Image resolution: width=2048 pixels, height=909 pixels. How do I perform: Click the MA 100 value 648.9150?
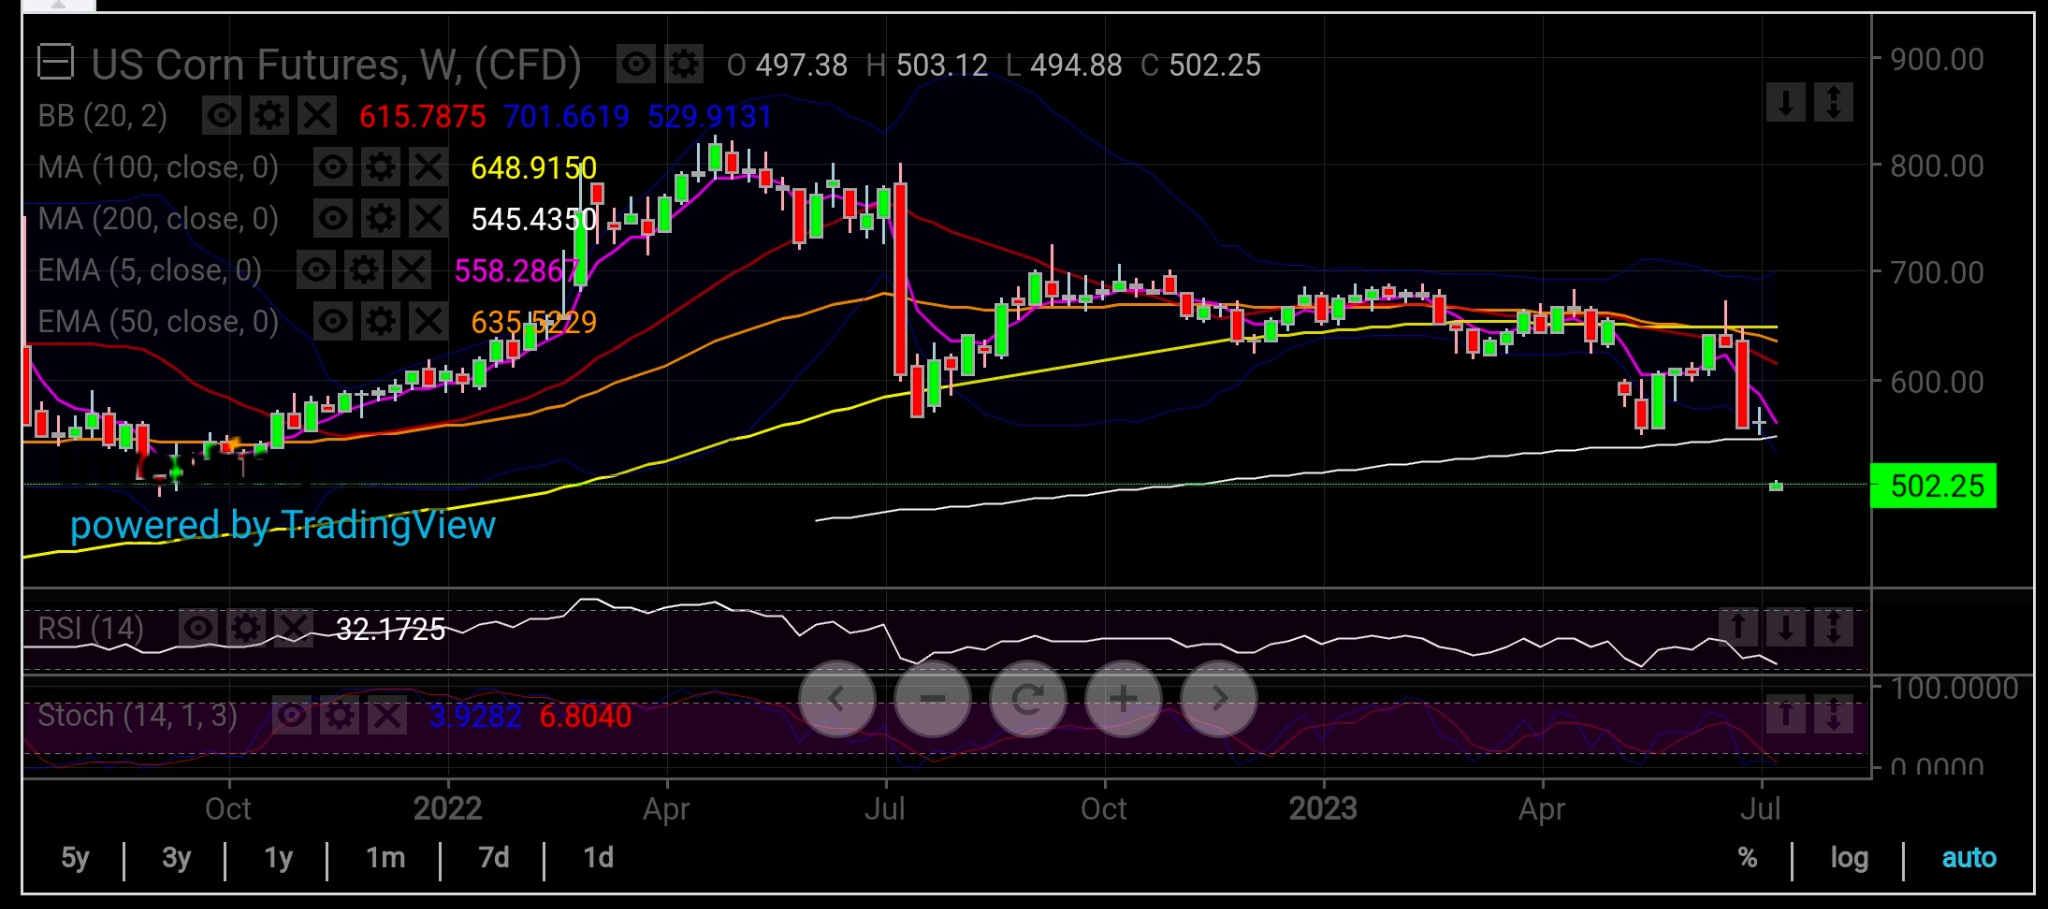pos(534,168)
